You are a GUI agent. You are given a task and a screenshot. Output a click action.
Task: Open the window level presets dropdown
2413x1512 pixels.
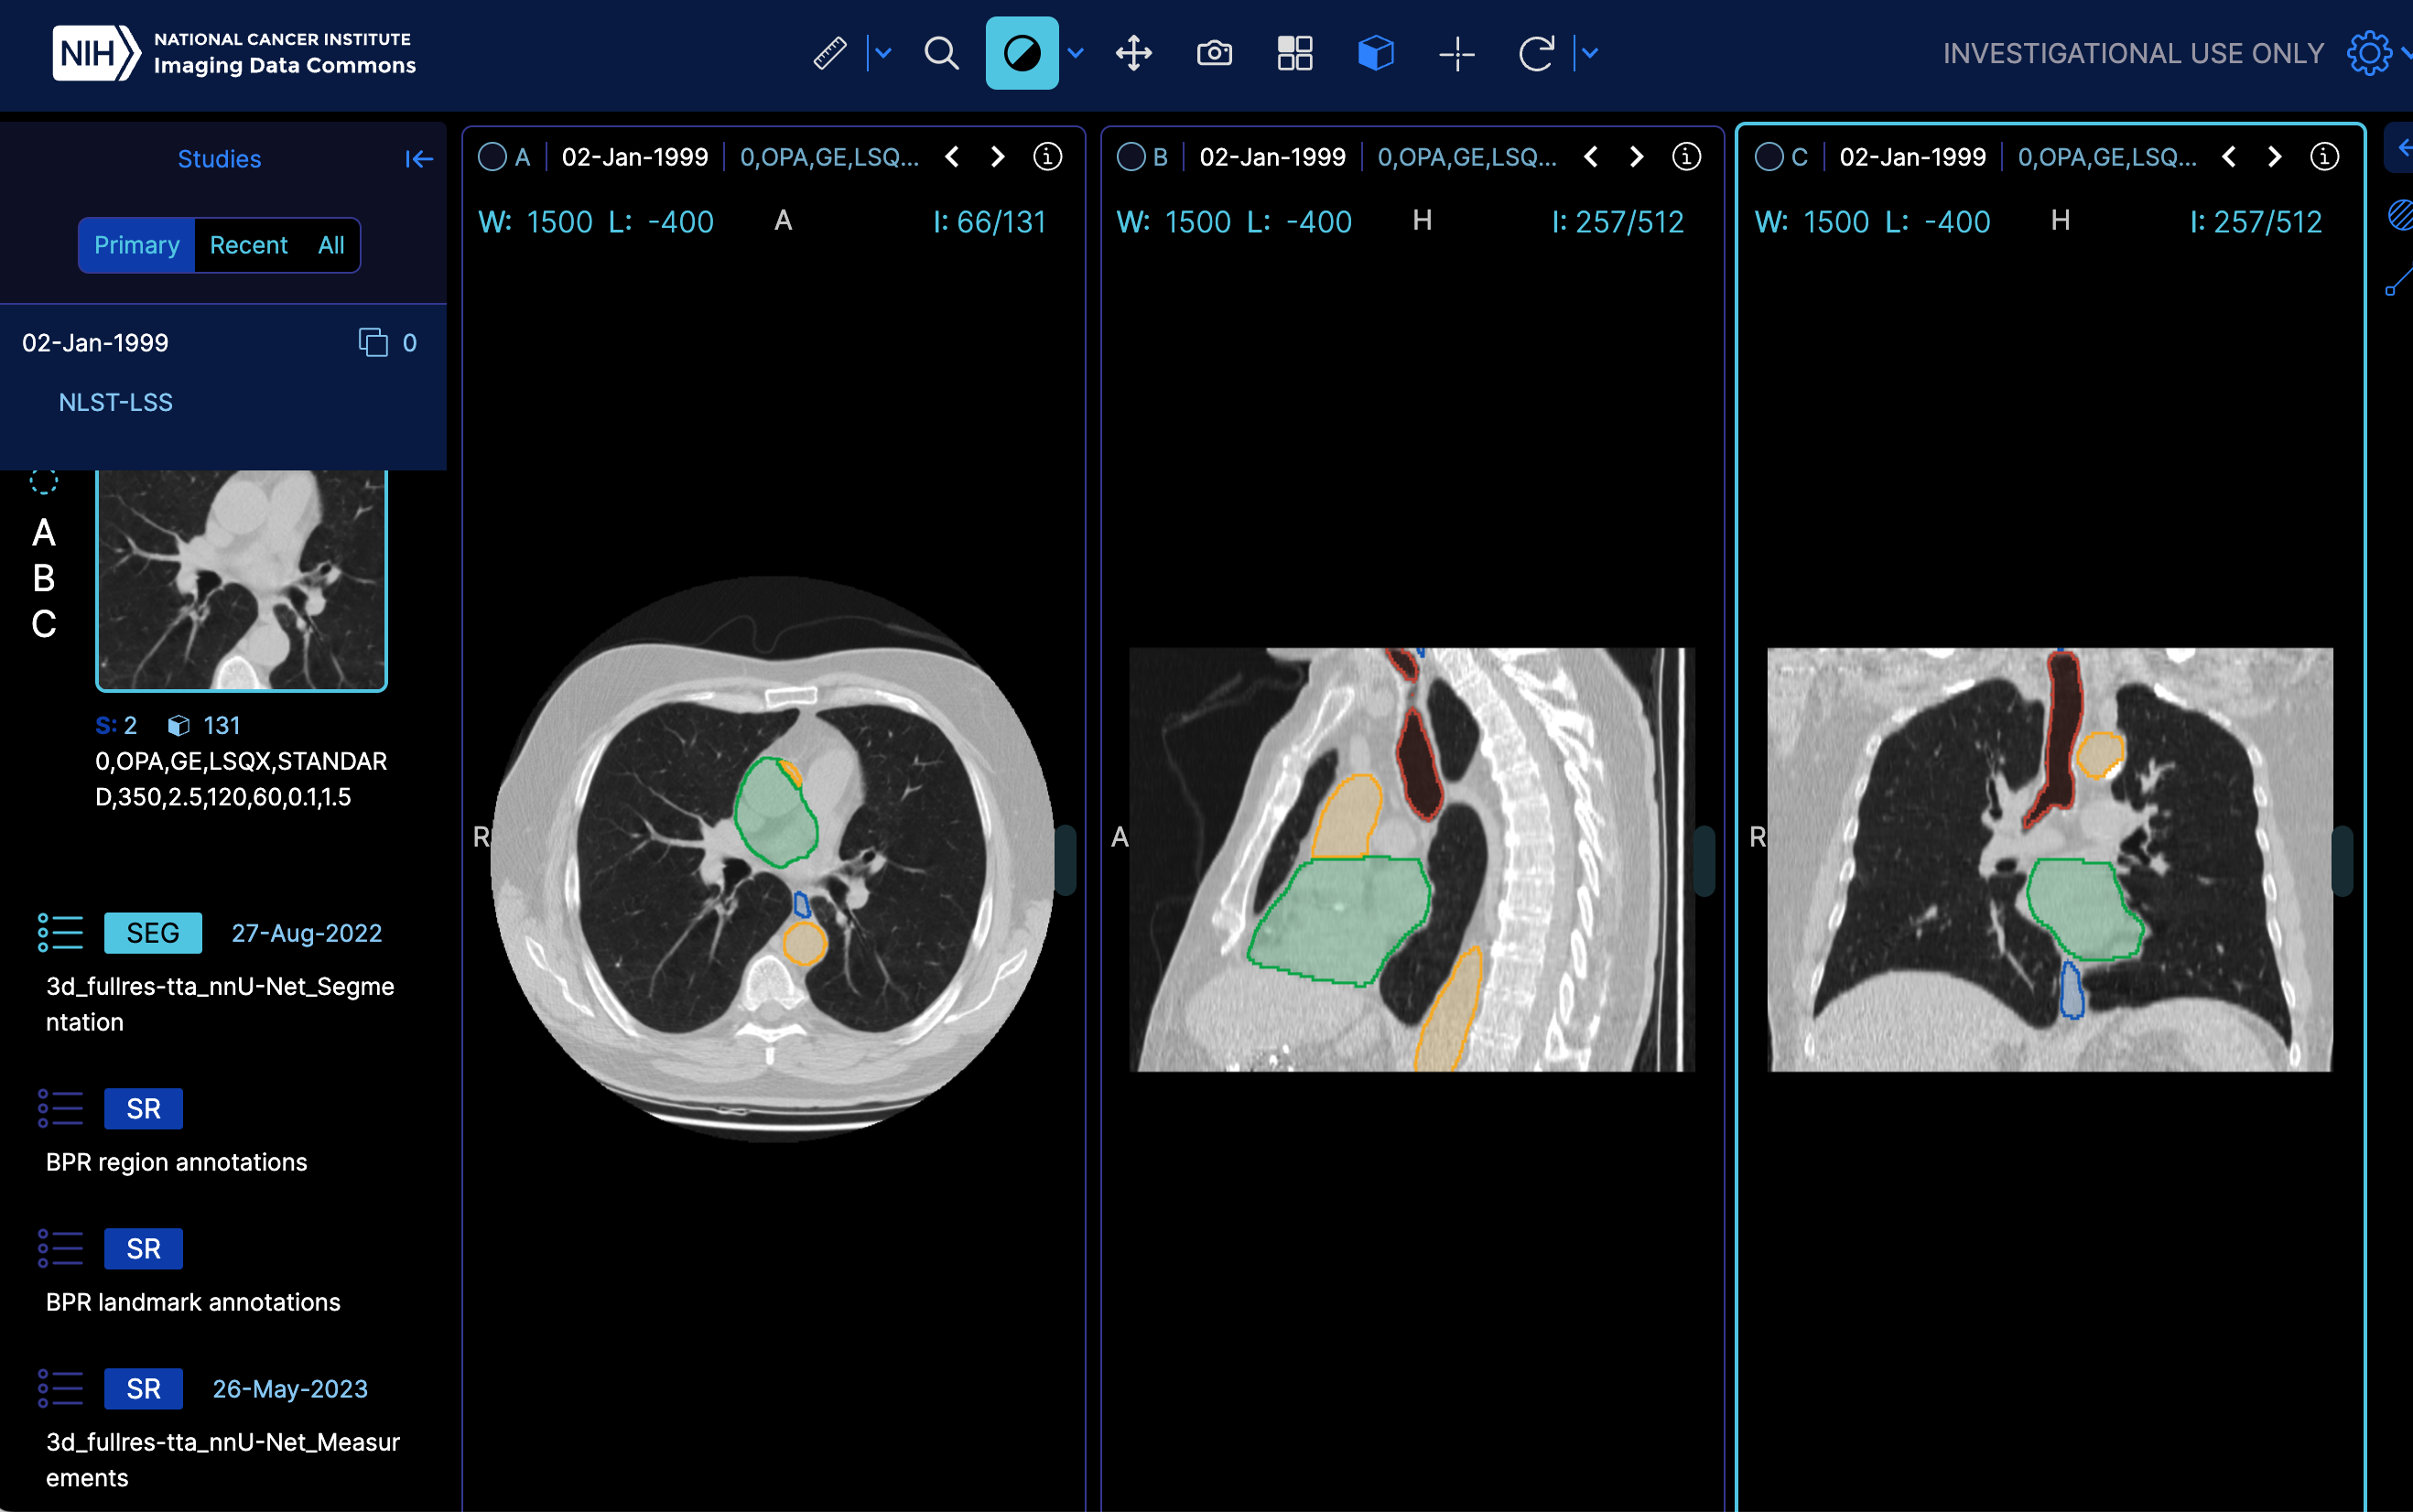[x=1076, y=53]
